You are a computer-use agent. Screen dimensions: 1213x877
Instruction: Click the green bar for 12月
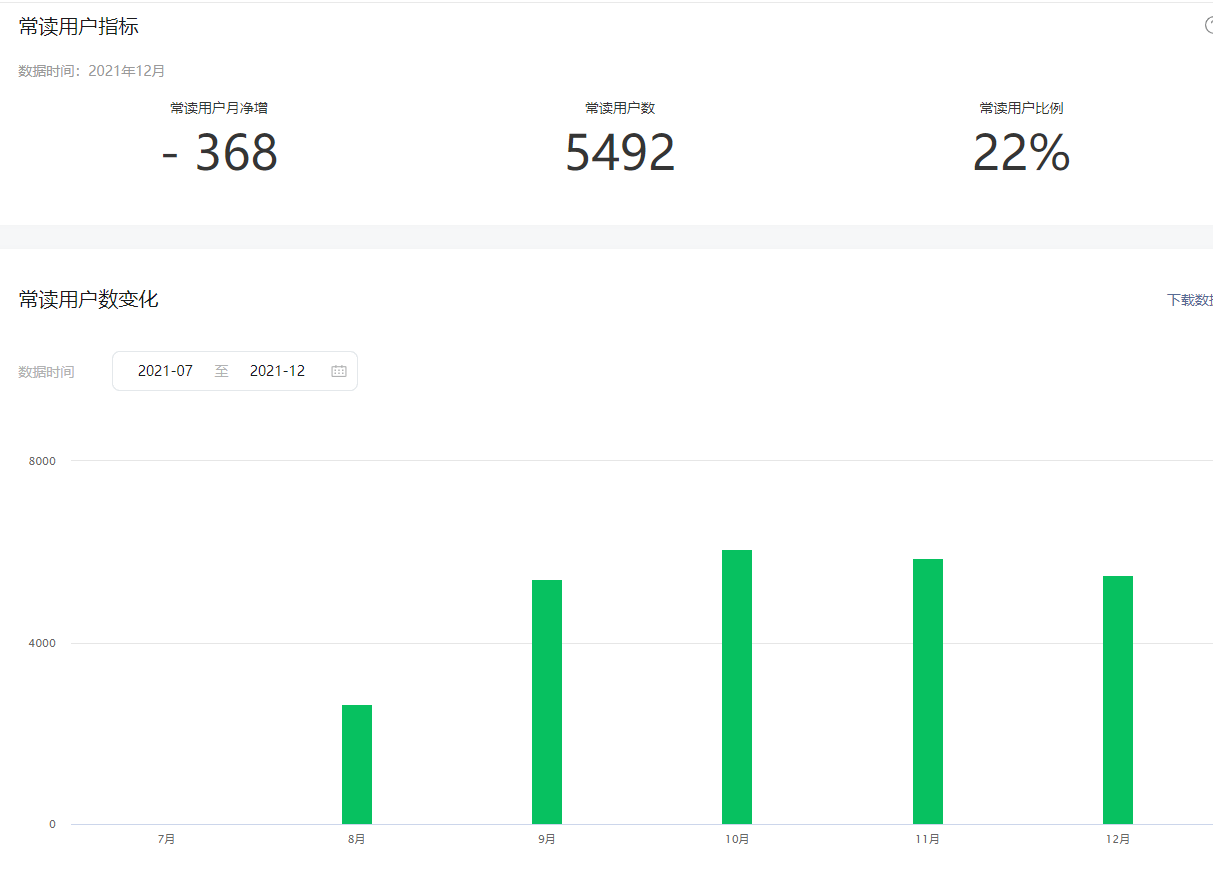[1118, 700]
